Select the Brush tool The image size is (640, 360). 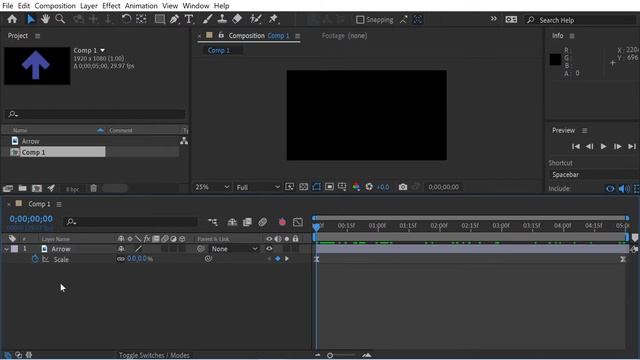[x=207, y=19]
